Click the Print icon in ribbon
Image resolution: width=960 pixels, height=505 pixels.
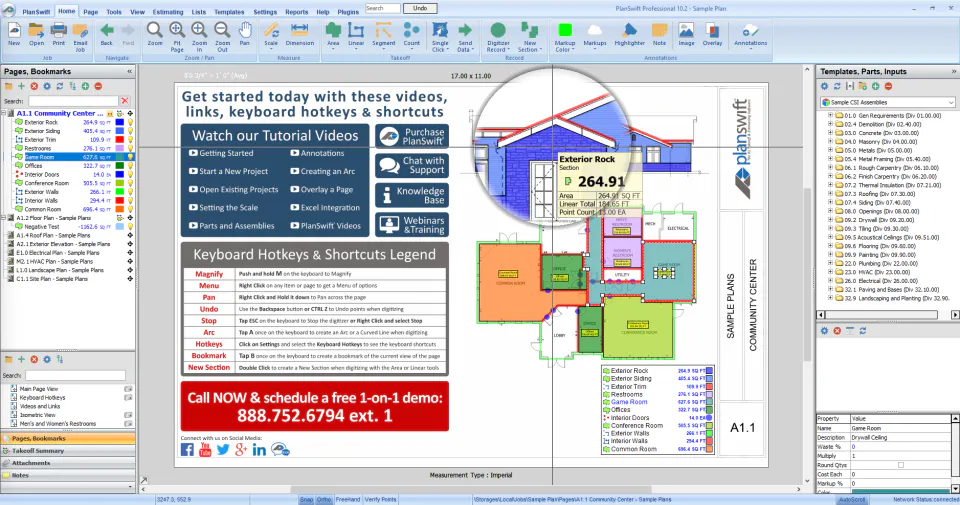coord(58,34)
